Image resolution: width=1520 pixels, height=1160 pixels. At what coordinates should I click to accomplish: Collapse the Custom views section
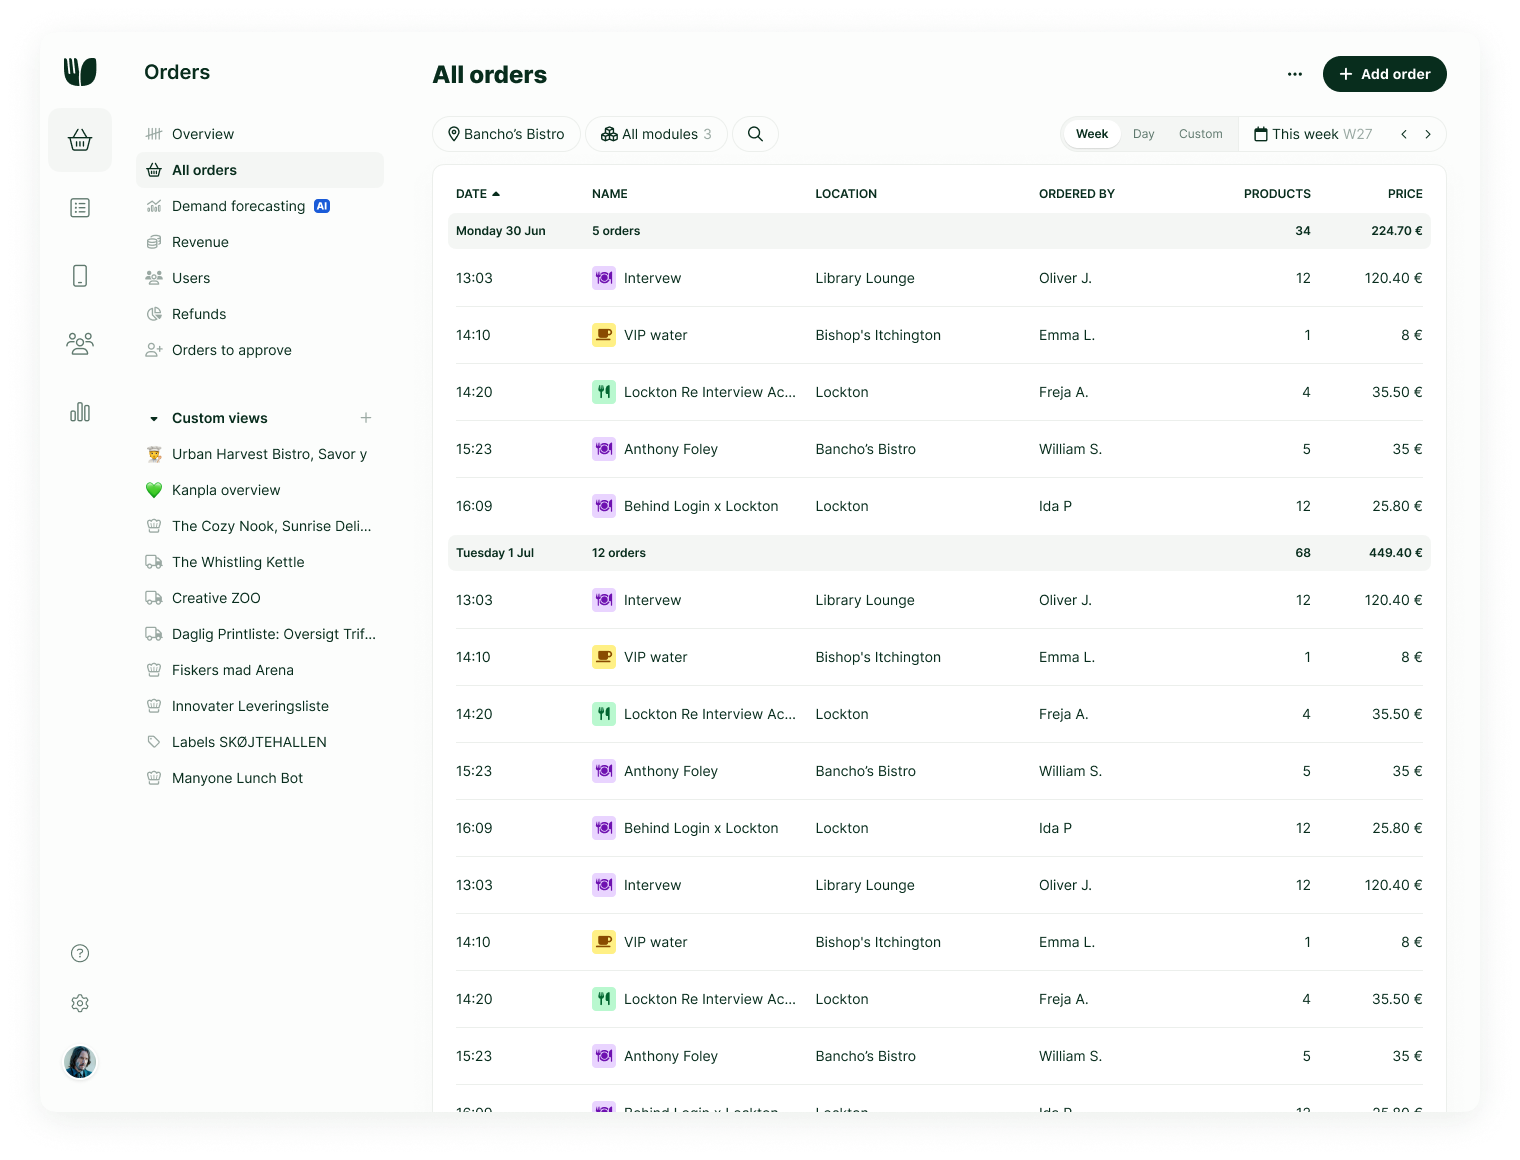pos(154,419)
